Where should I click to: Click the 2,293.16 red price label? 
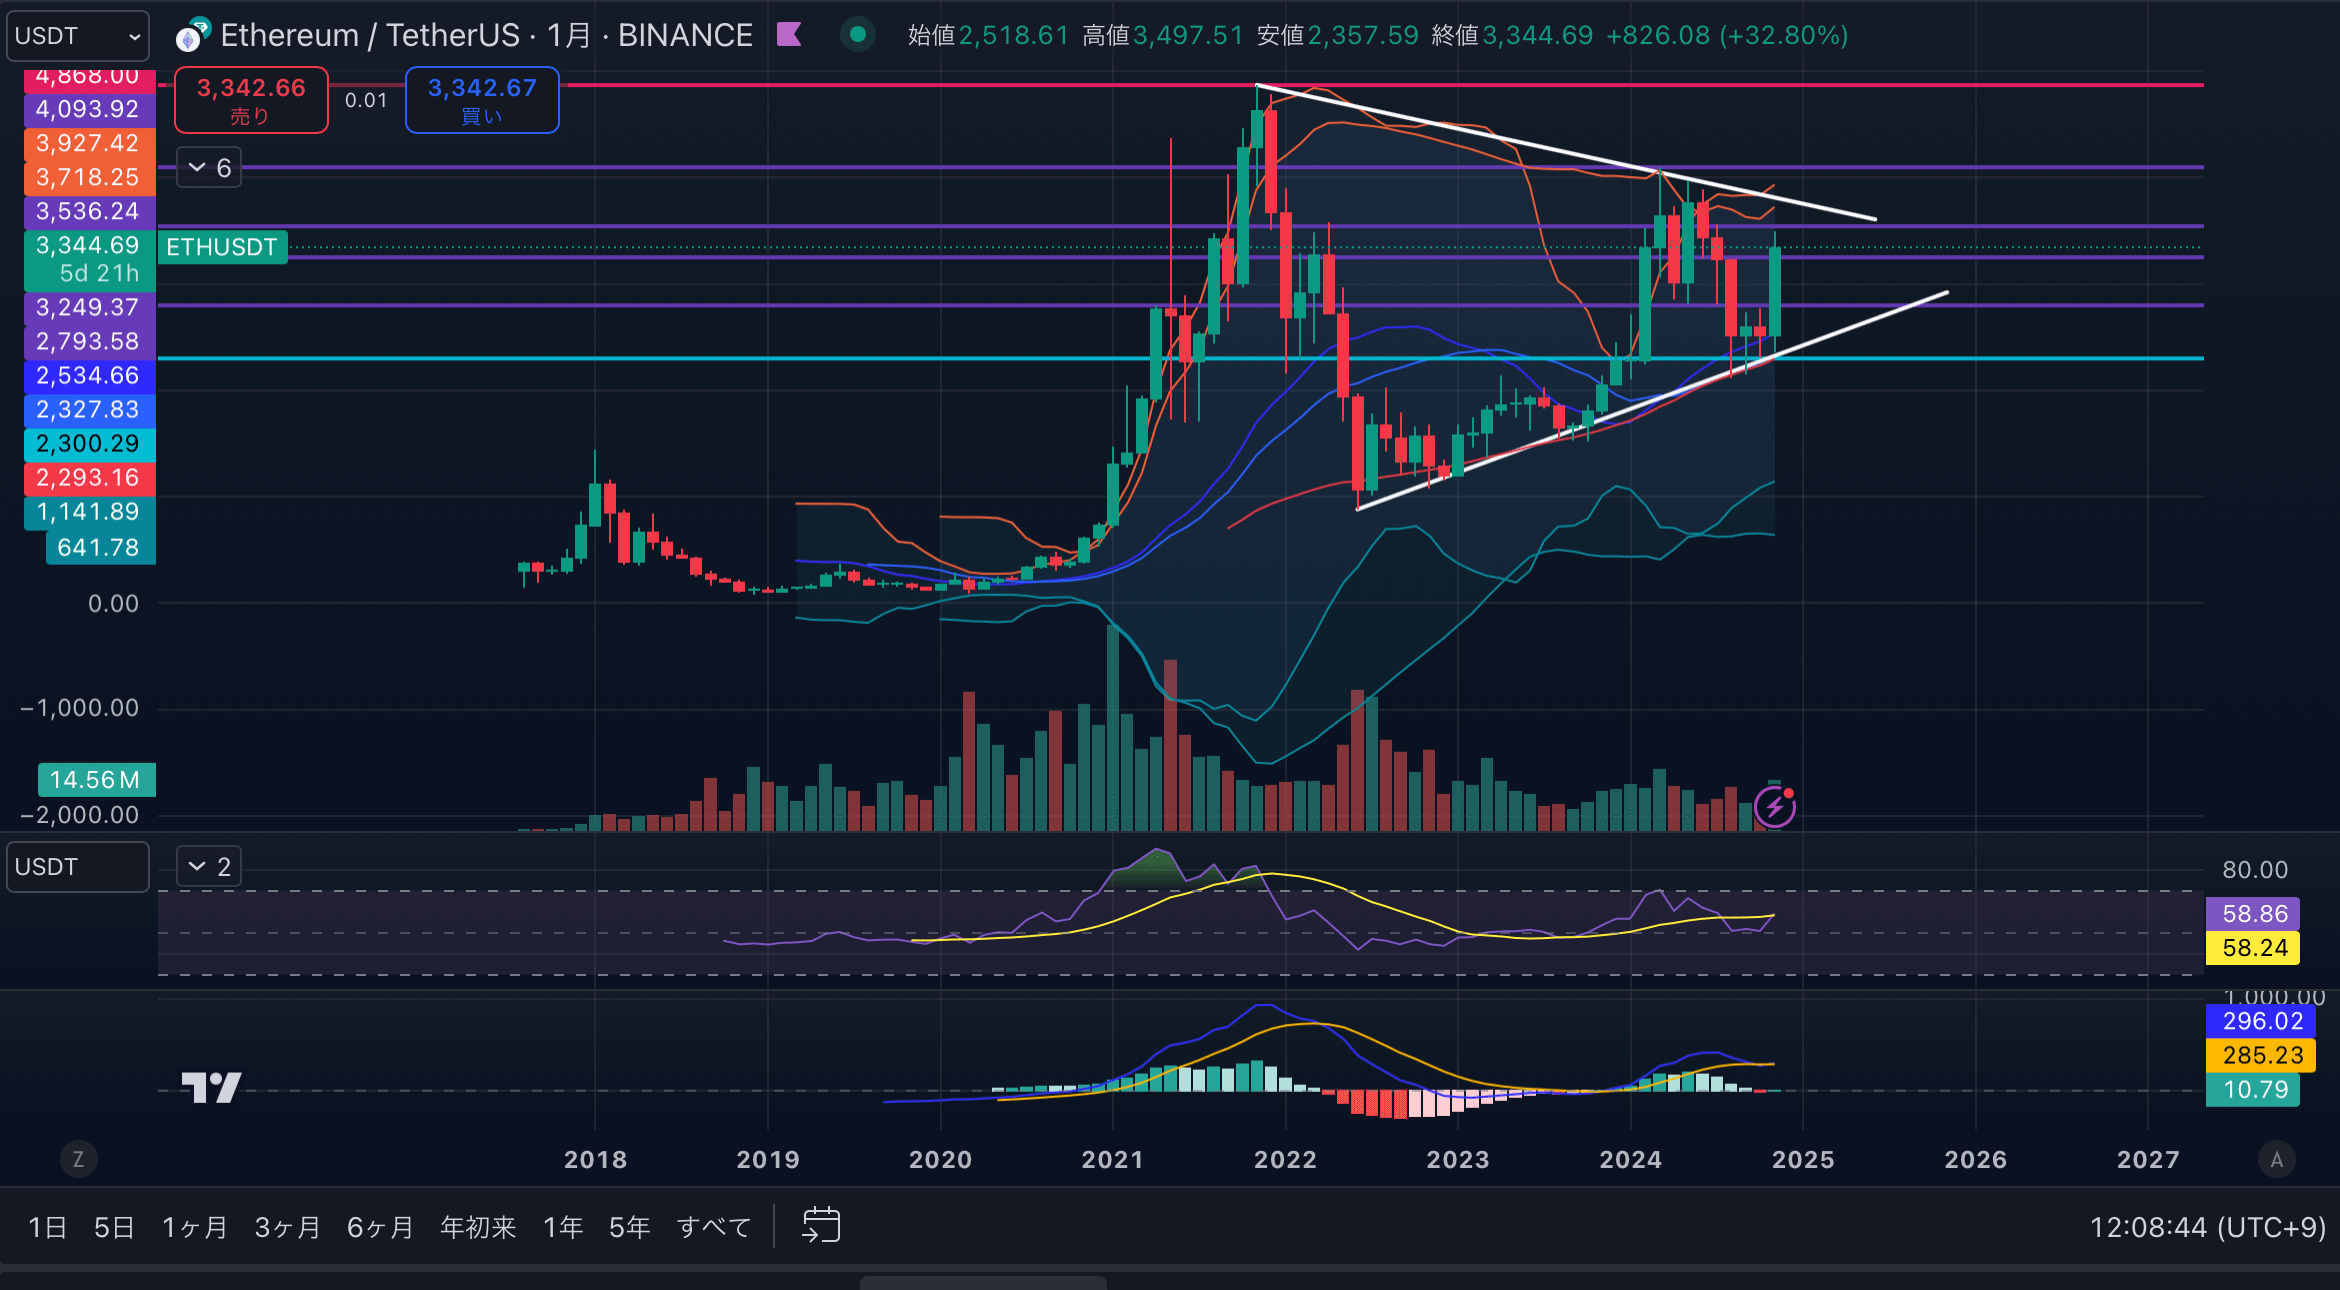pyautogui.click(x=89, y=477)
